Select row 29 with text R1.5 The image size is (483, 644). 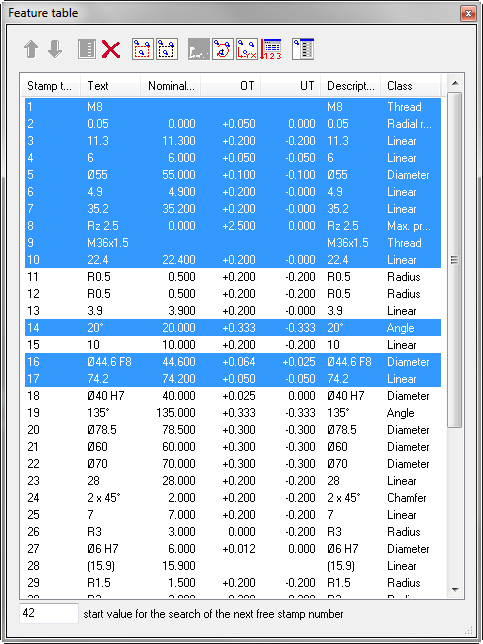[x=233, y=583]
